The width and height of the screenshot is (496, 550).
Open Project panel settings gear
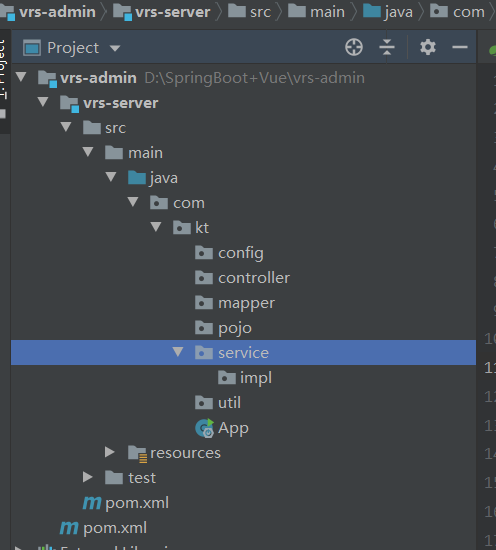pyautogui.click(x=428, y=47)
